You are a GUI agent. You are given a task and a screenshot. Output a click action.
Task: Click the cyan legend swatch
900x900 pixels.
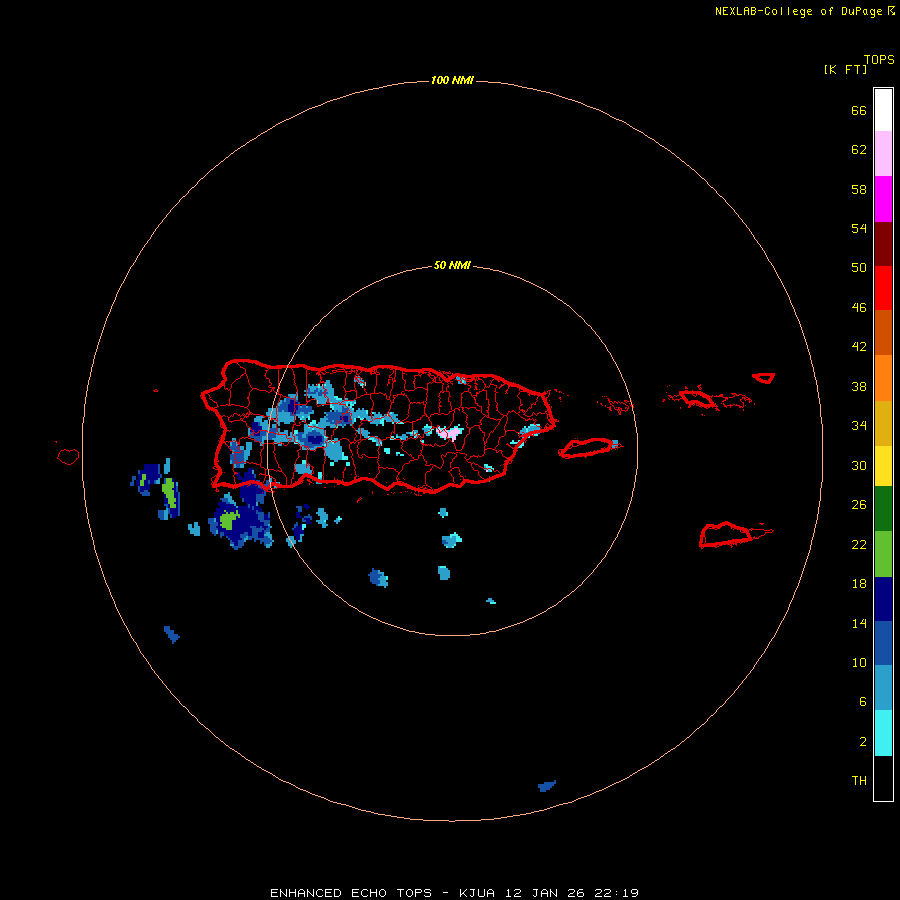(883, 733)
